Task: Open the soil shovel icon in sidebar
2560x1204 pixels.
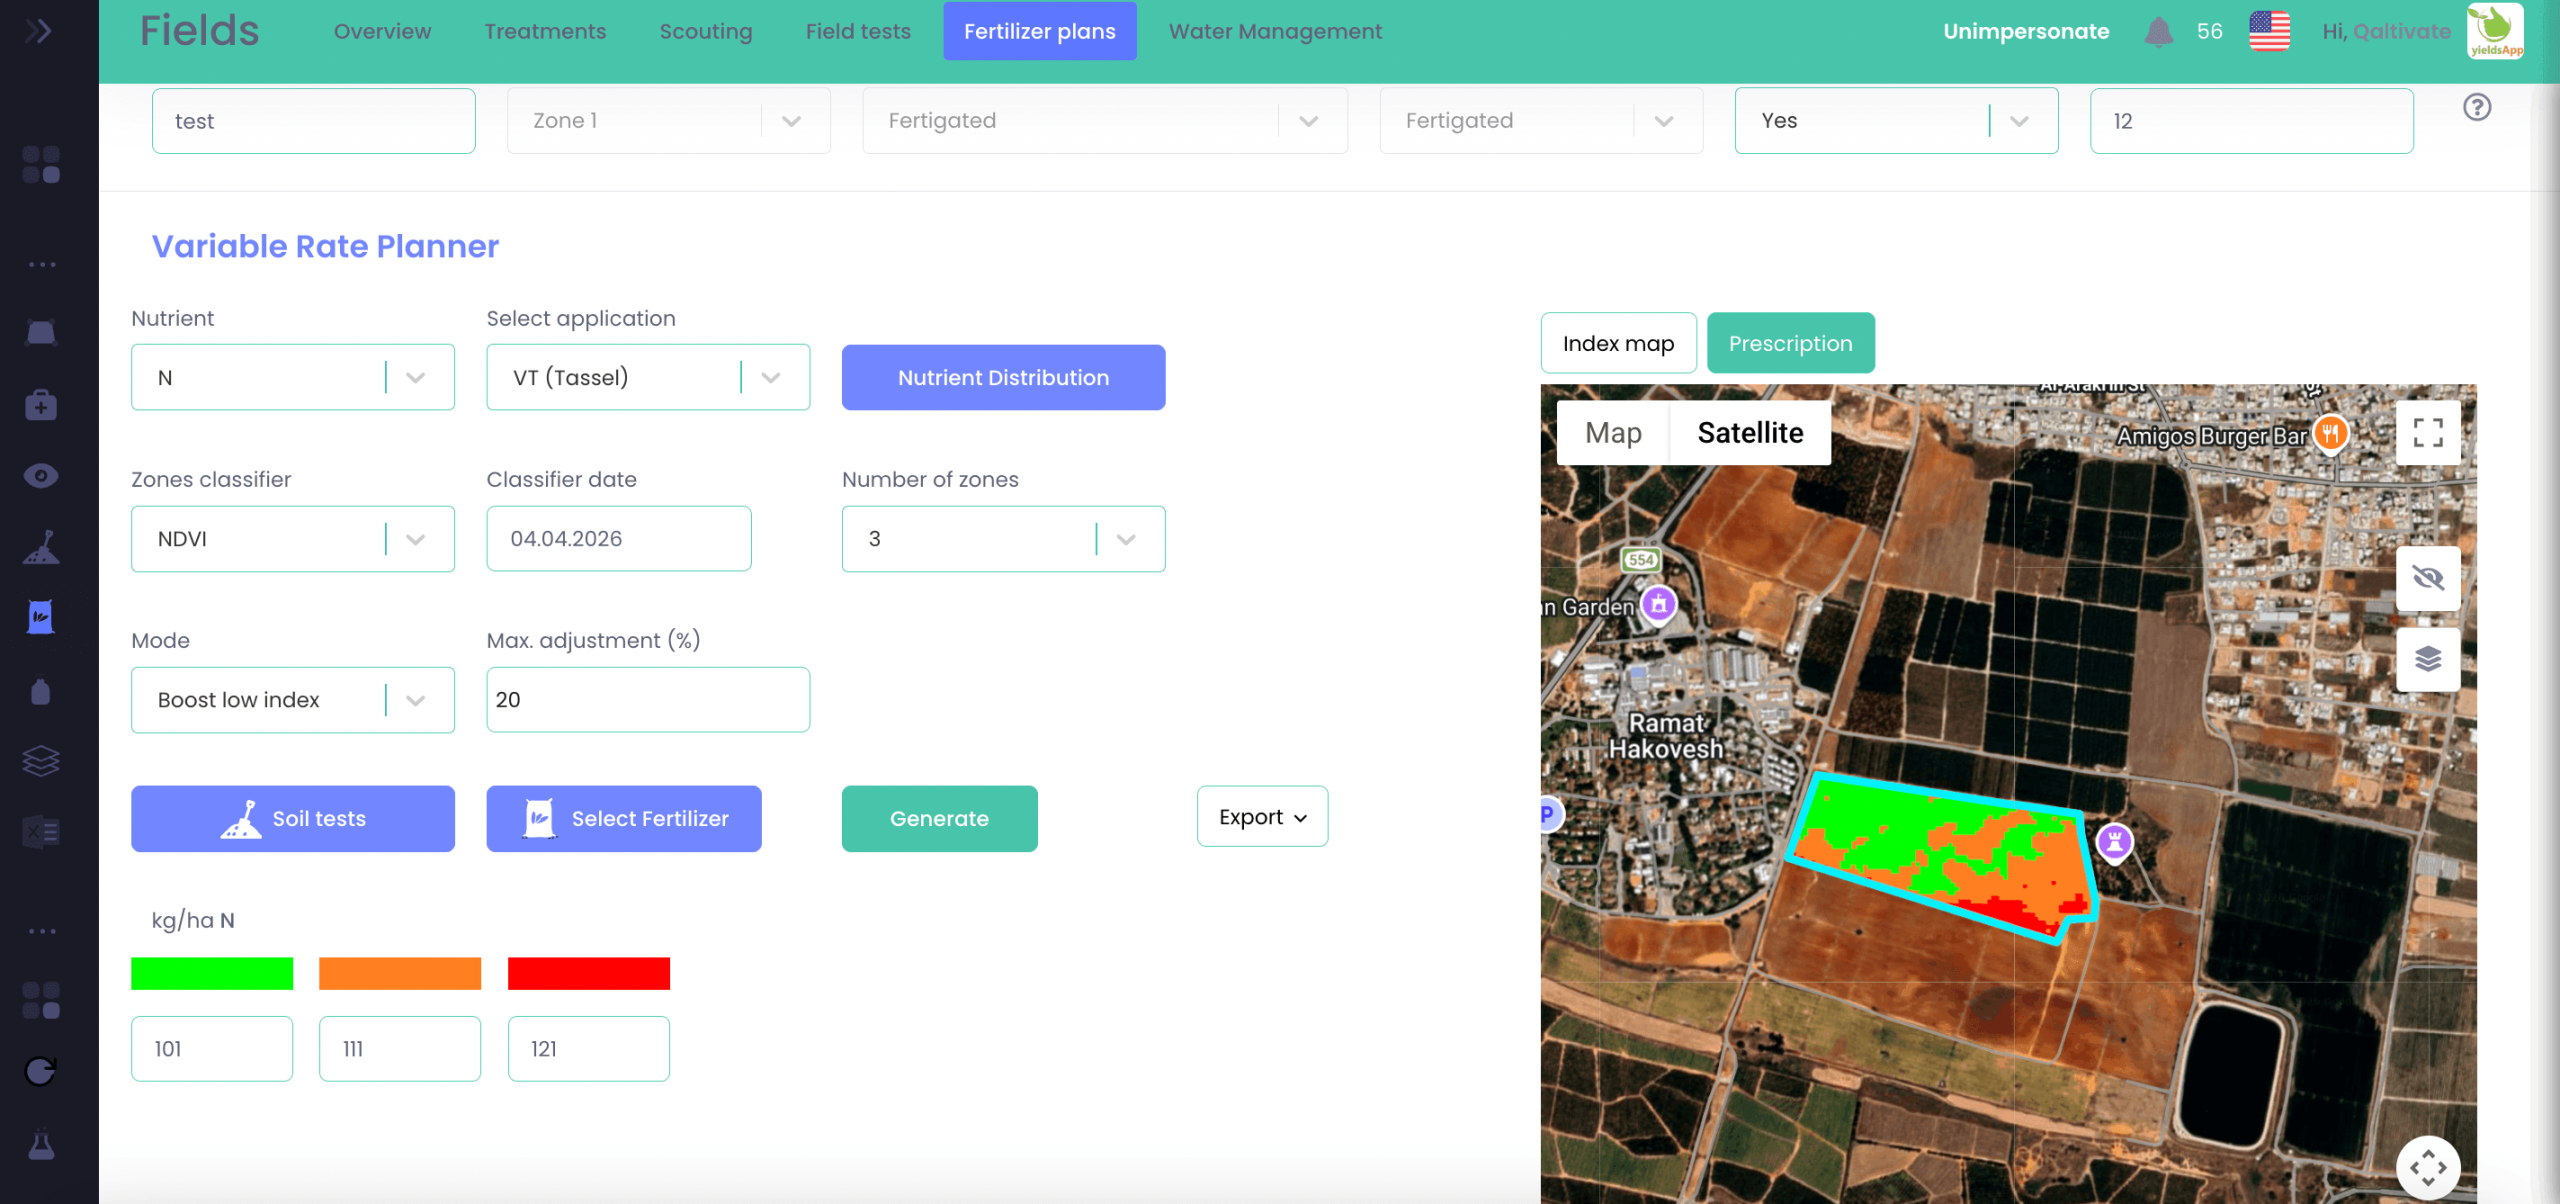Action: click(x=41, y=547)
